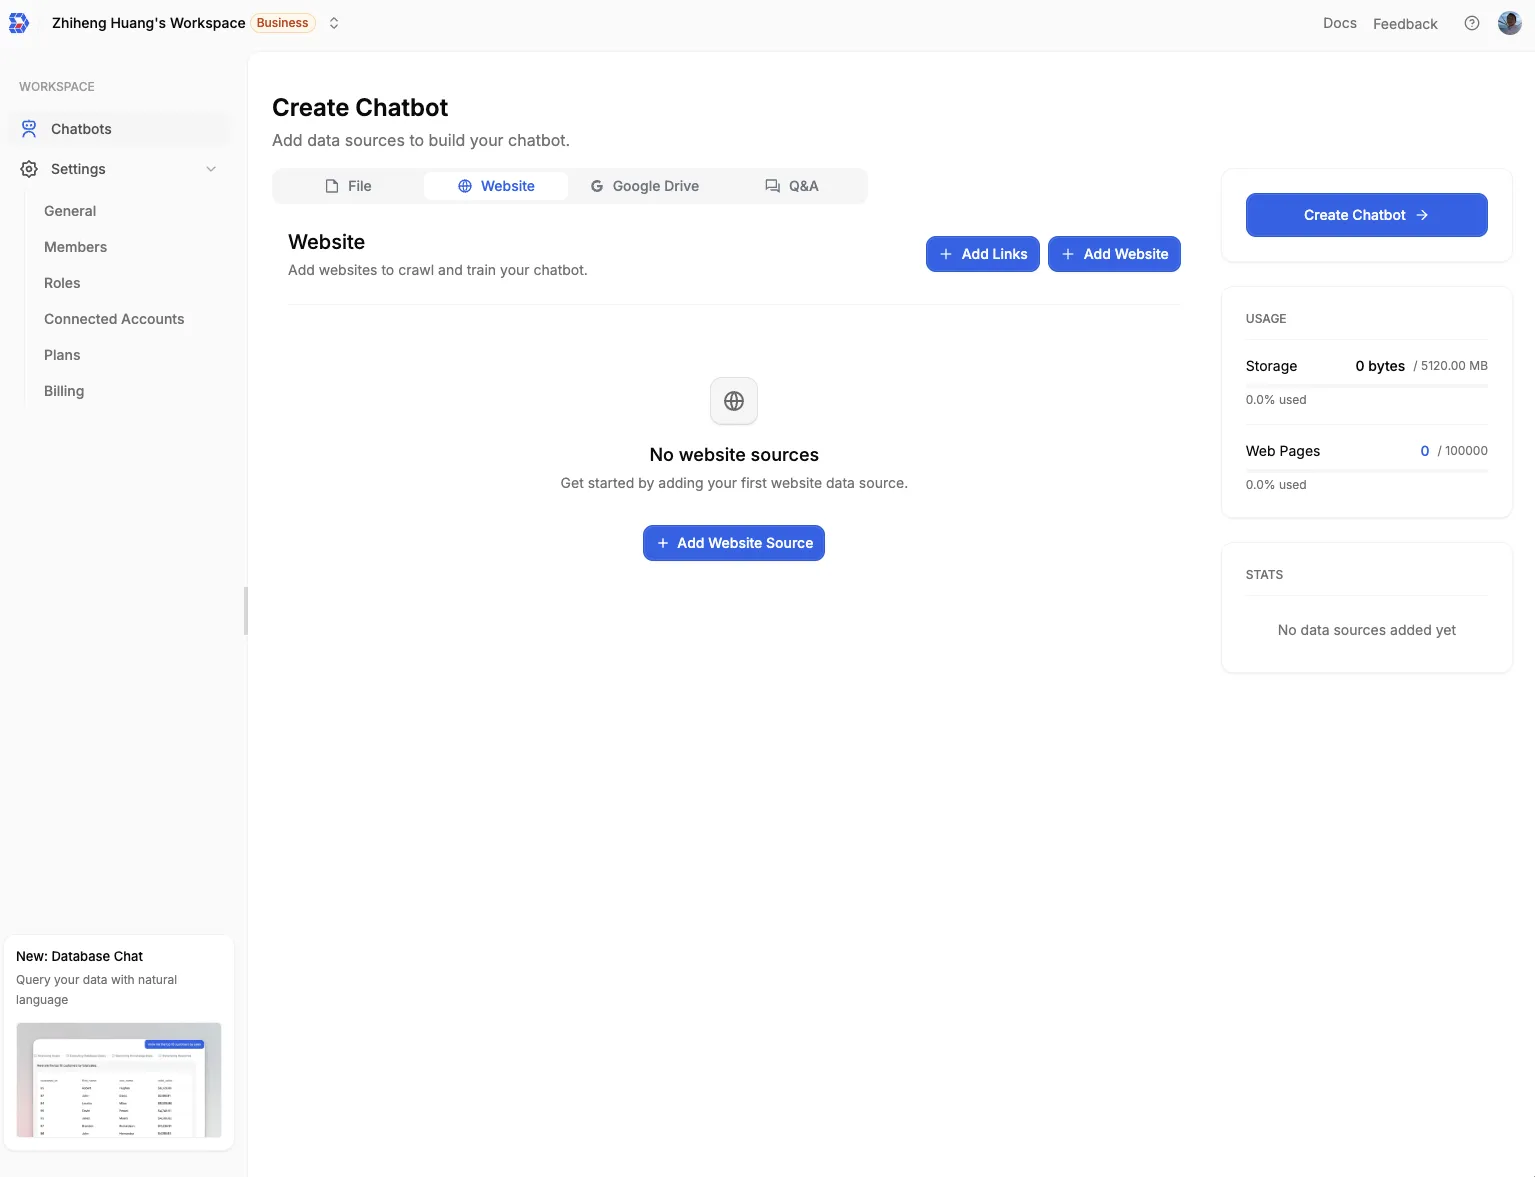The height and width of the screenshot is (1177, 1535).
Task: Switch to the Website data source tab
Action: [x=497, y=186]
